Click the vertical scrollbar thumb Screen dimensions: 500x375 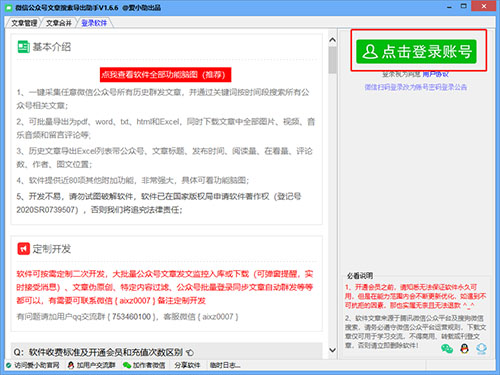pos(332,60)
